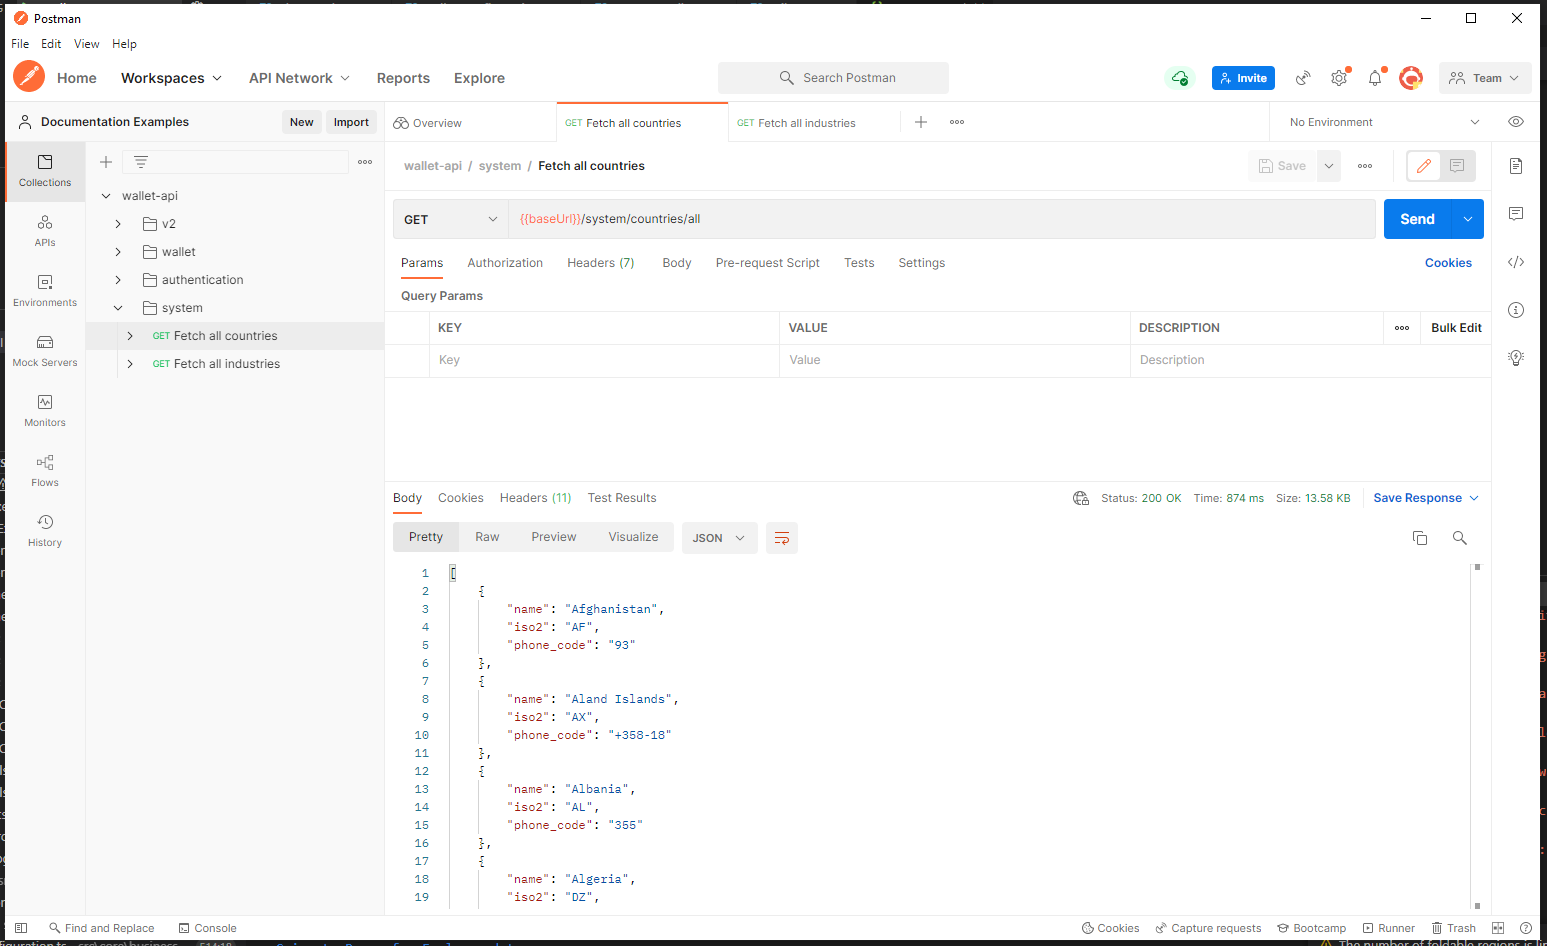Image resolution: width=1547 pixels, height=946 pixels.
Task: Click the Invite button
Action: [1243, 78]
